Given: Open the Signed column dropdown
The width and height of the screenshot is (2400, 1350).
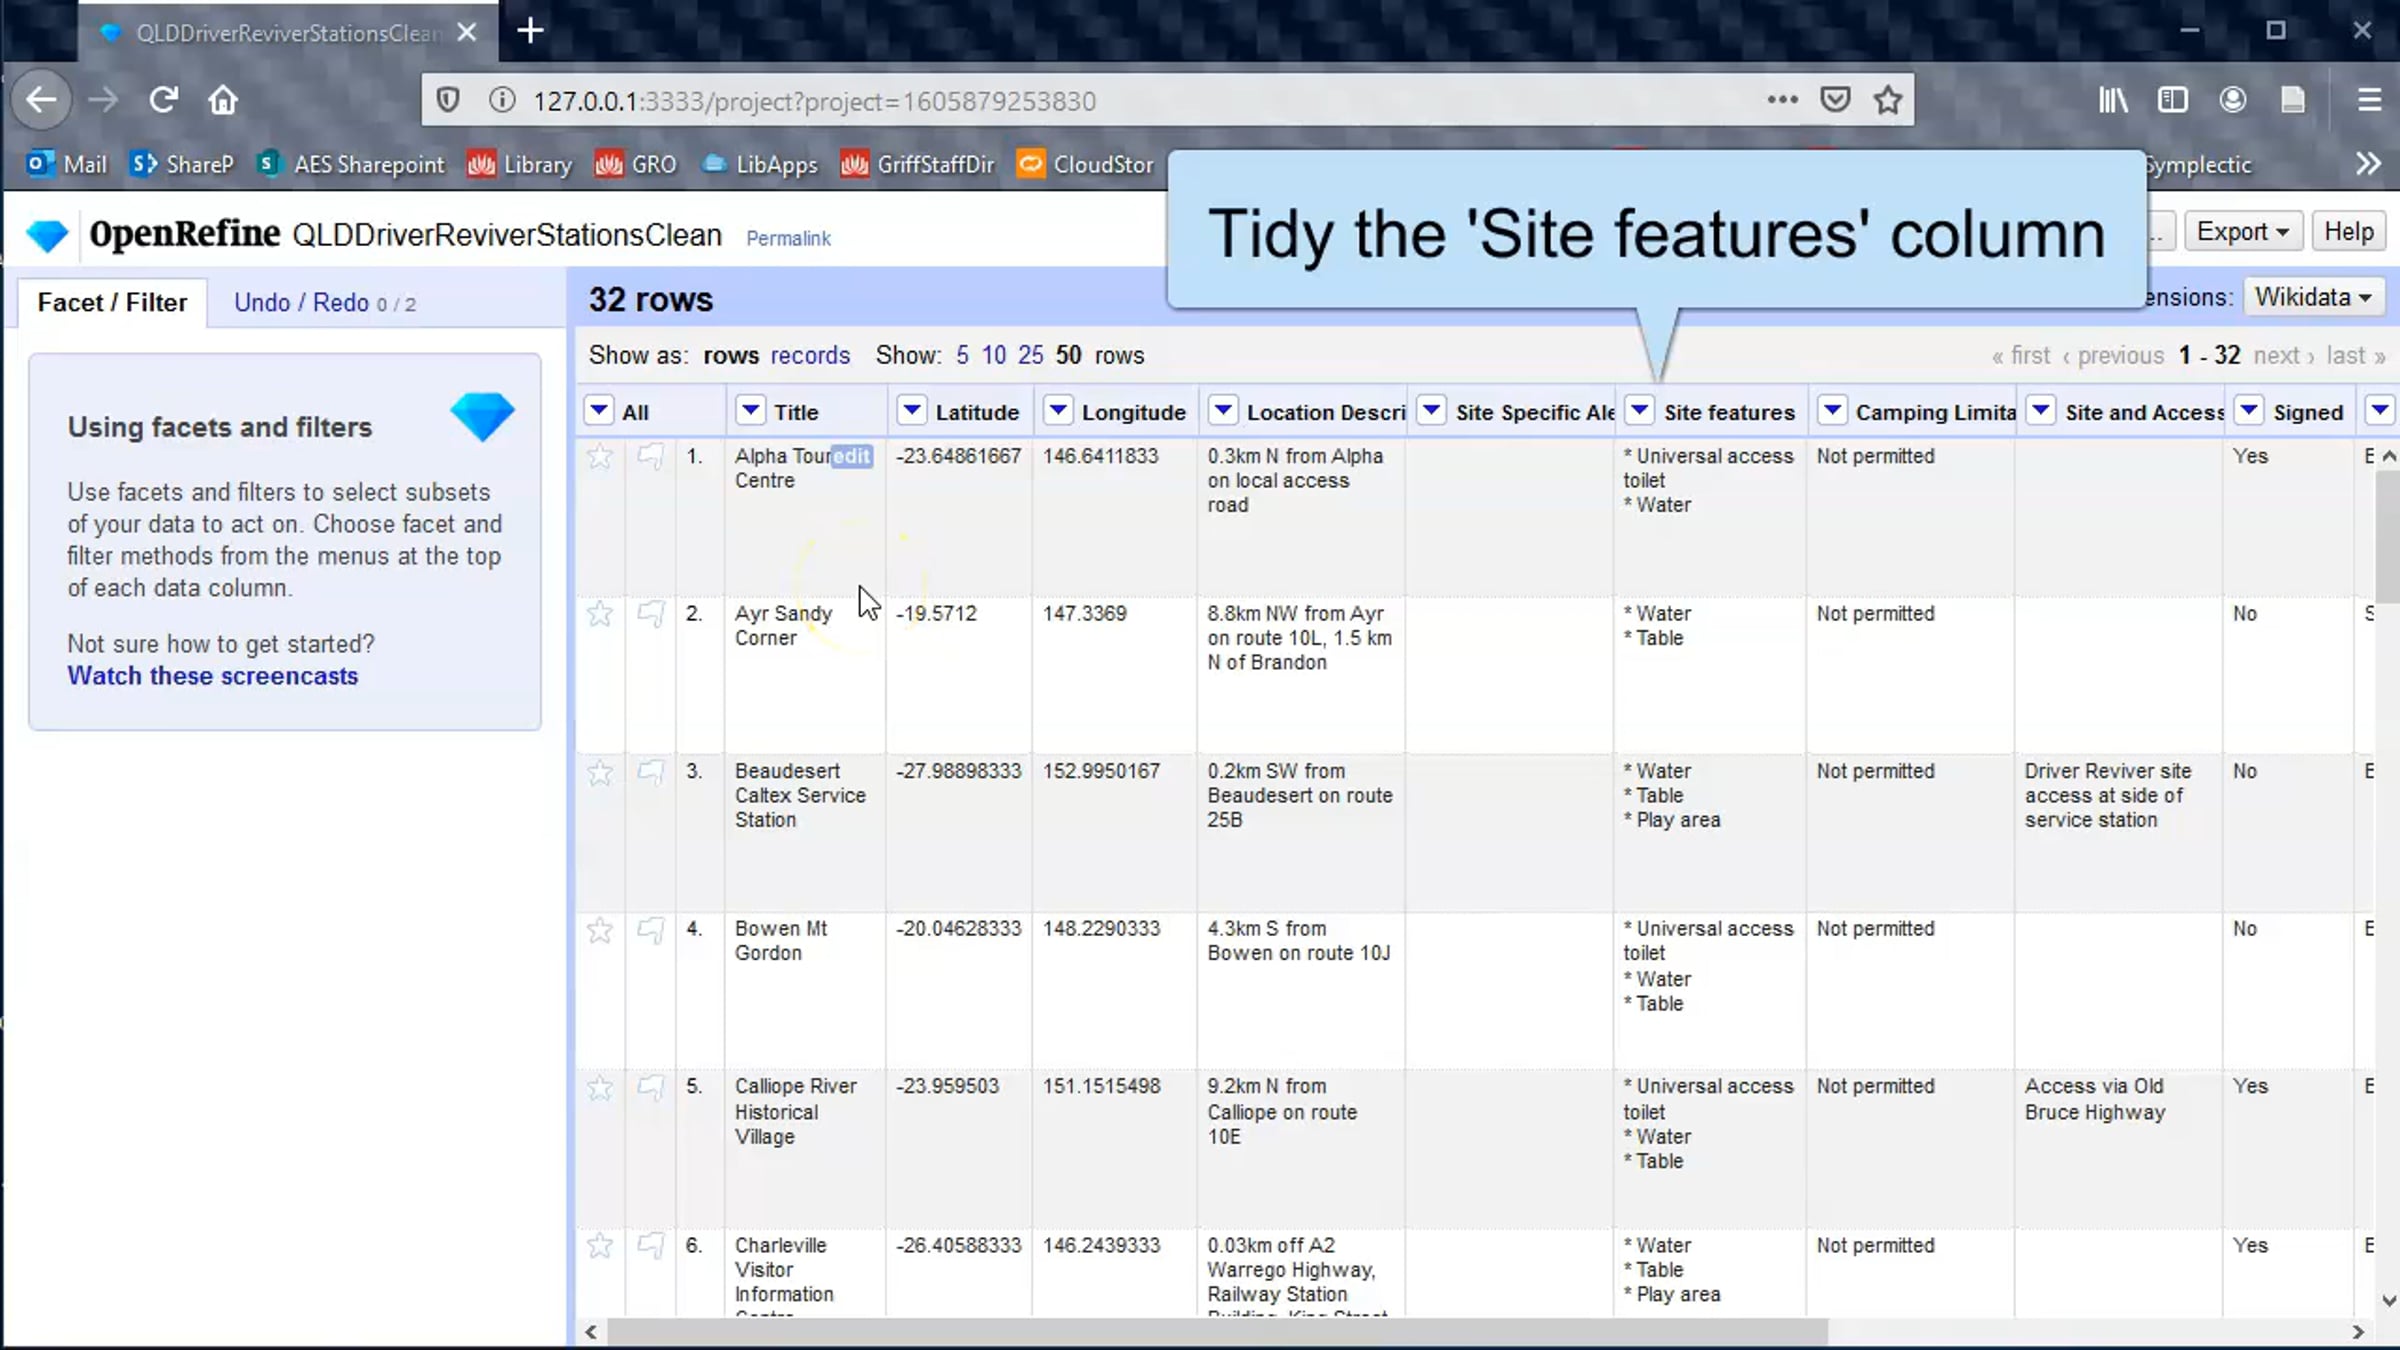Looking at the screenshot, I should click(x=2249, y=410).
